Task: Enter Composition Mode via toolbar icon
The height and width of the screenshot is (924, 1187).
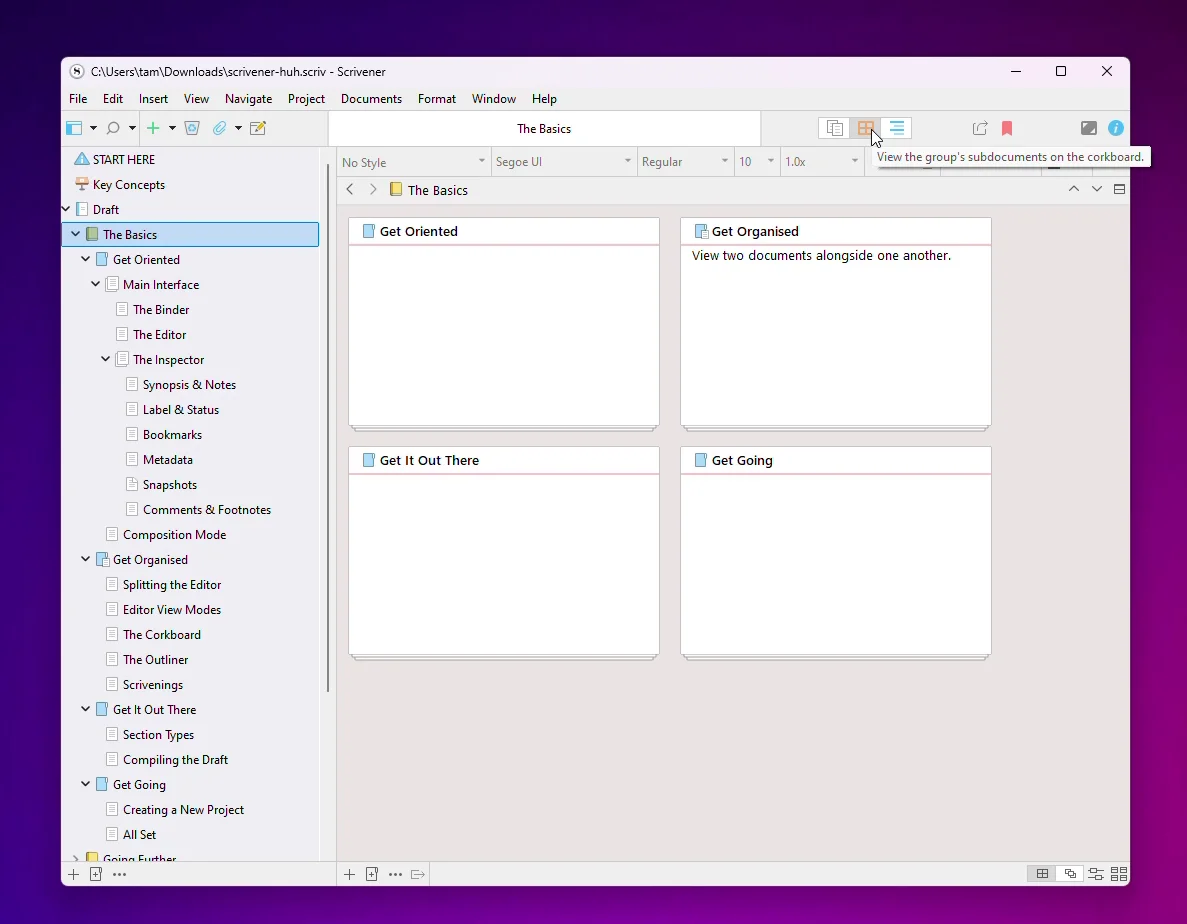Action: tap(1089, 128)
